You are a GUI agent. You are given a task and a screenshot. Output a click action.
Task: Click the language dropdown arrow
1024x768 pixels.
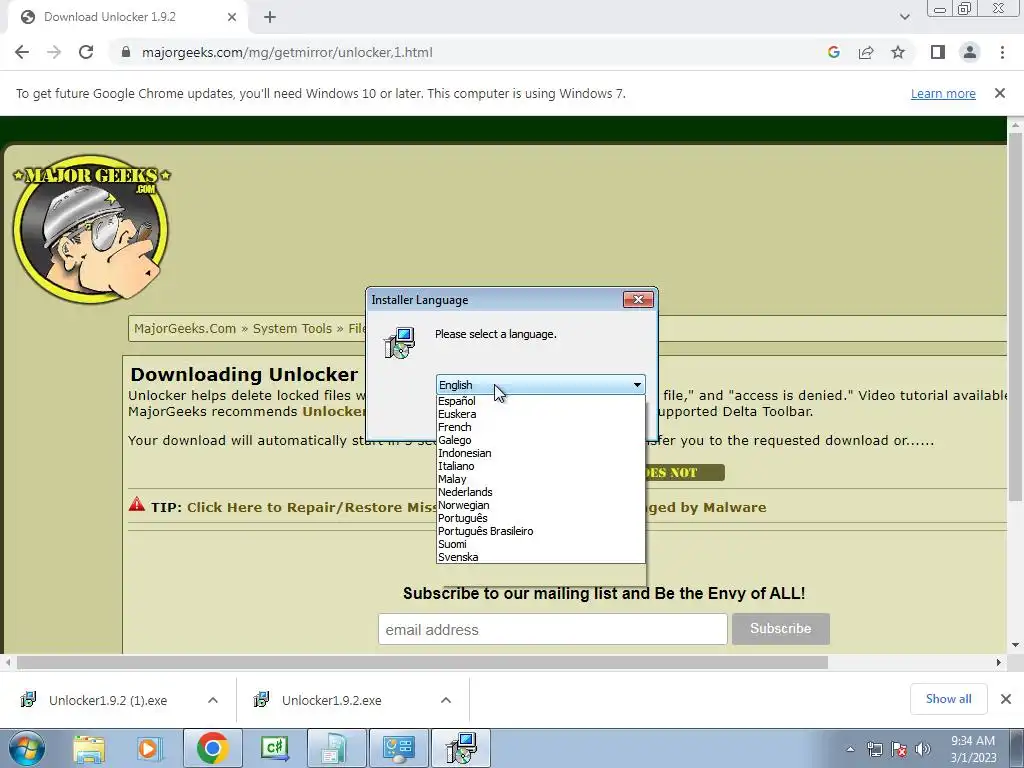[637, 385]
